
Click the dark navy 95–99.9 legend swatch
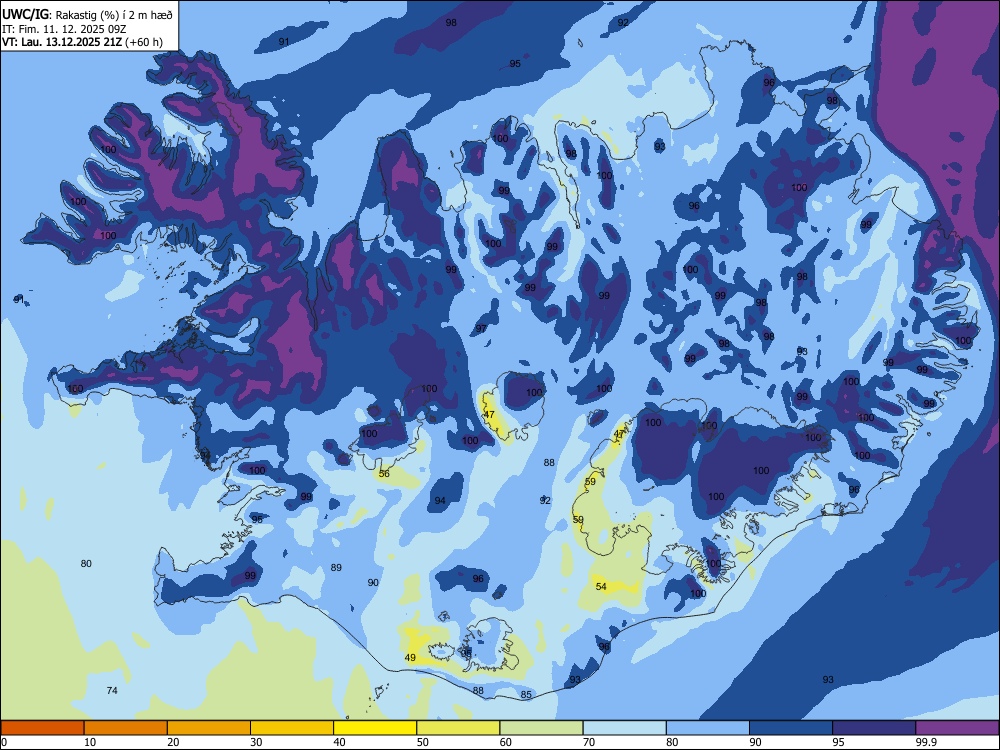tap(874, 728)
